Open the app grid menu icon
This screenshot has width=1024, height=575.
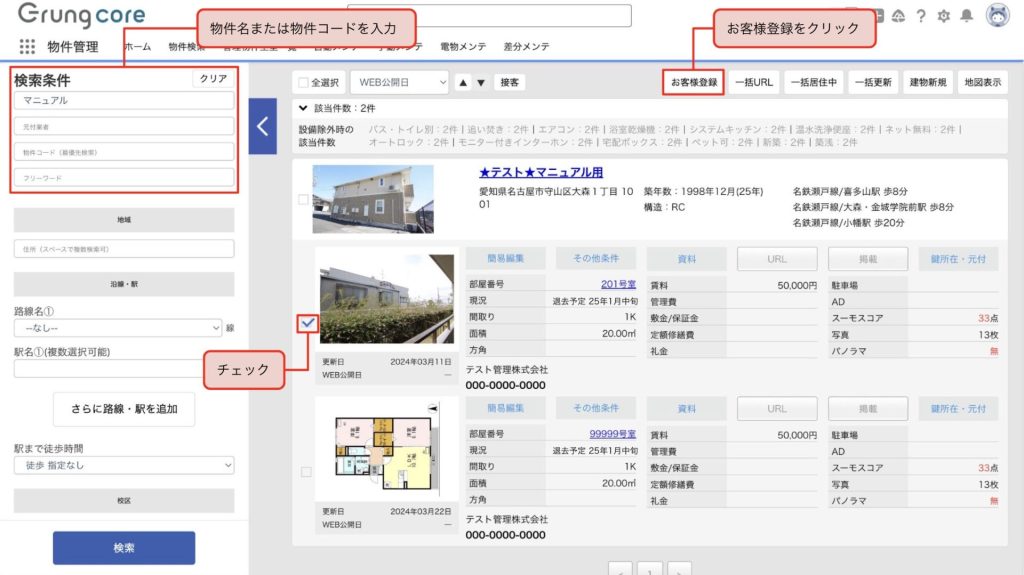coord(27,47)
